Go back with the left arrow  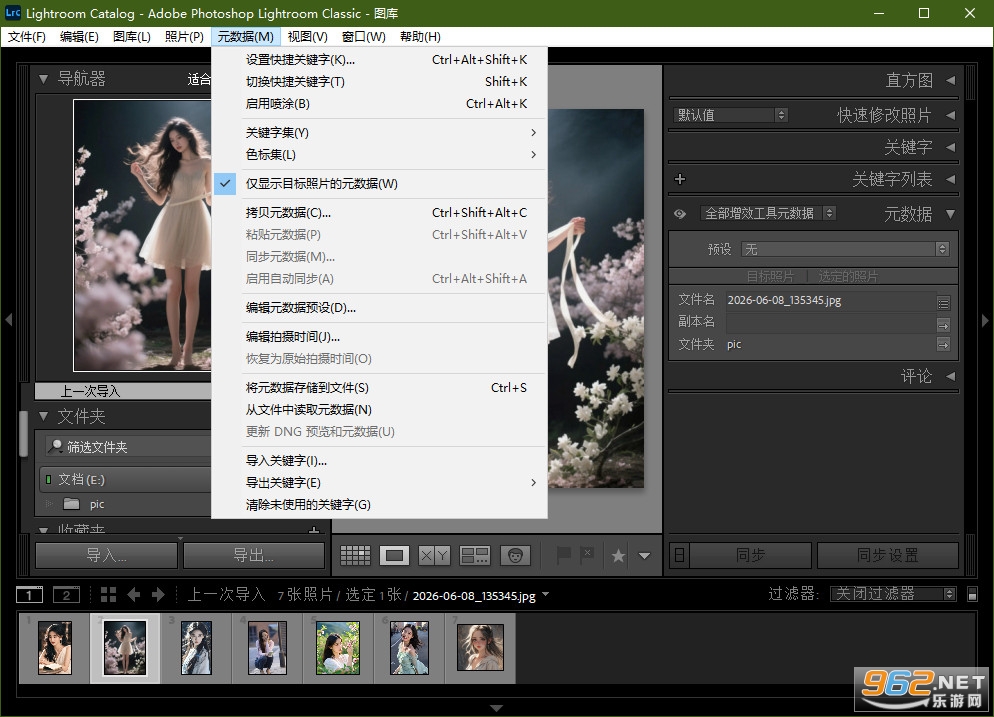pyautogui.click(x=134, y=595)
